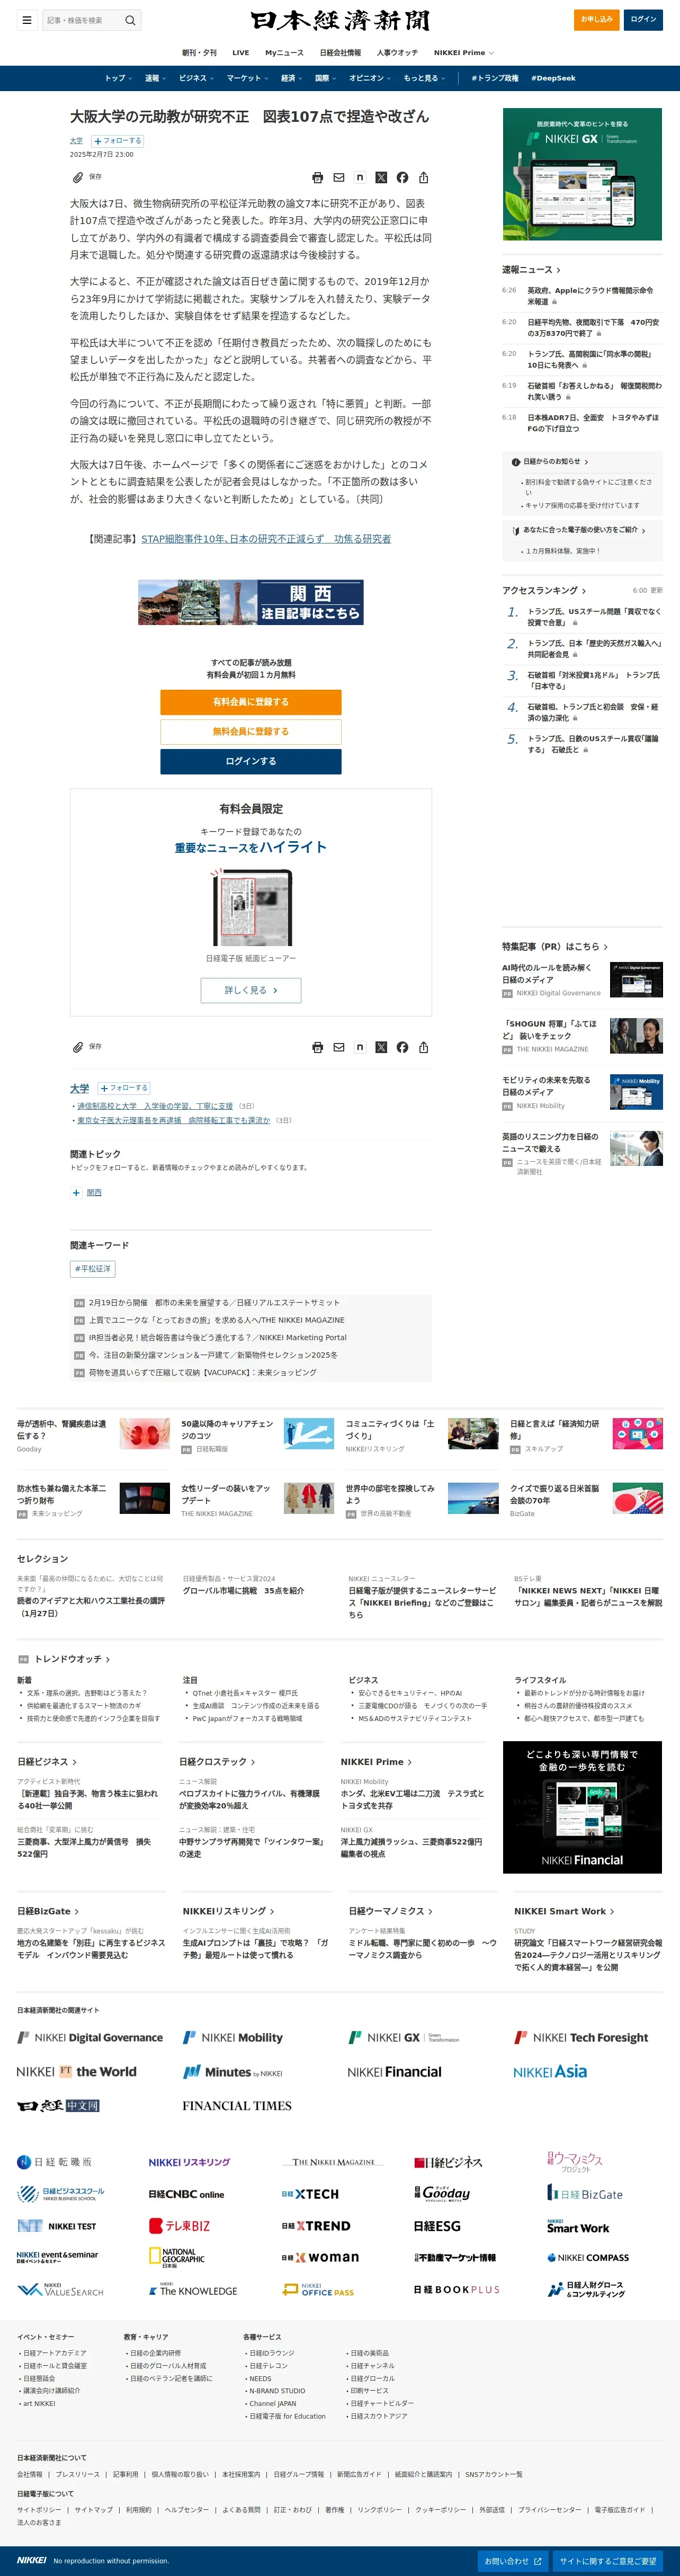680x2576 pixels.
Task: Click the magnifier search icon
Action: (130, 20)
